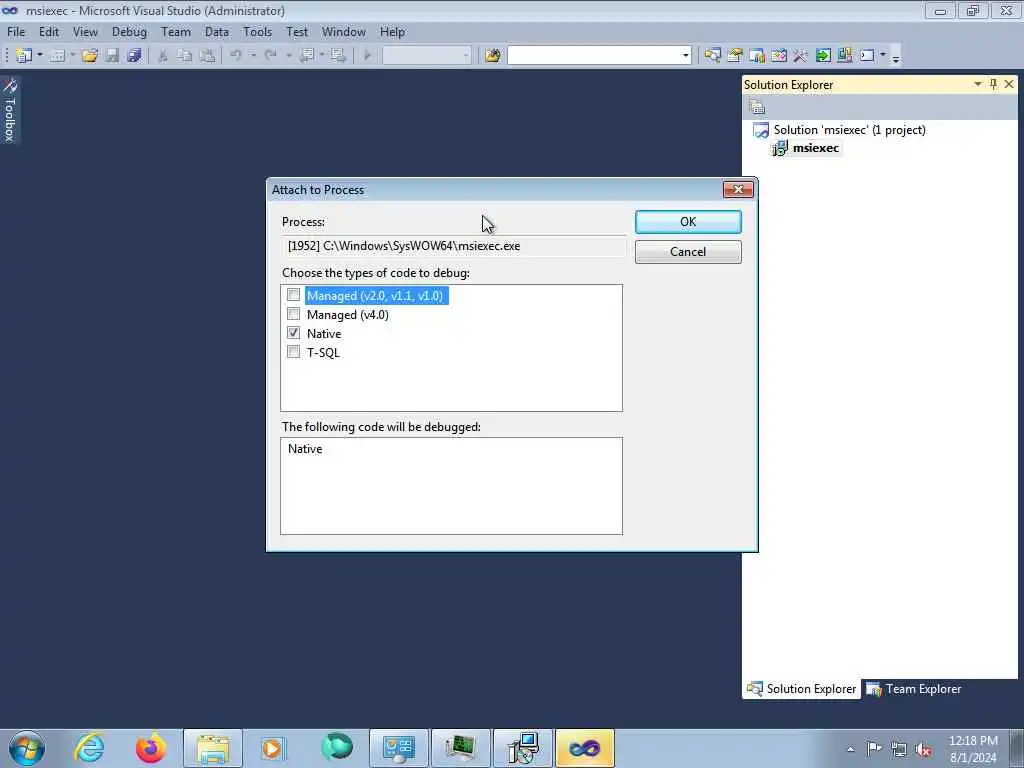Open the Test menu

(296, 32)
